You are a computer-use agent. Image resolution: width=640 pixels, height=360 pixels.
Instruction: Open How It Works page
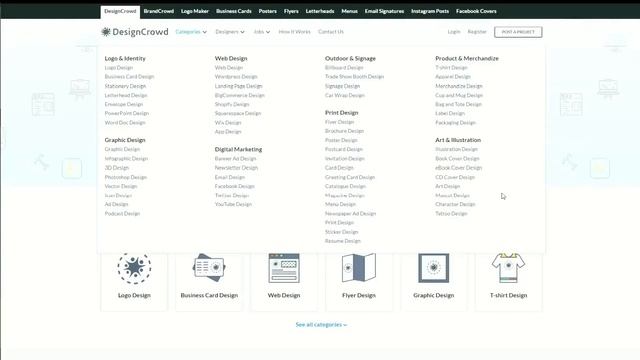tap(294, 32)
